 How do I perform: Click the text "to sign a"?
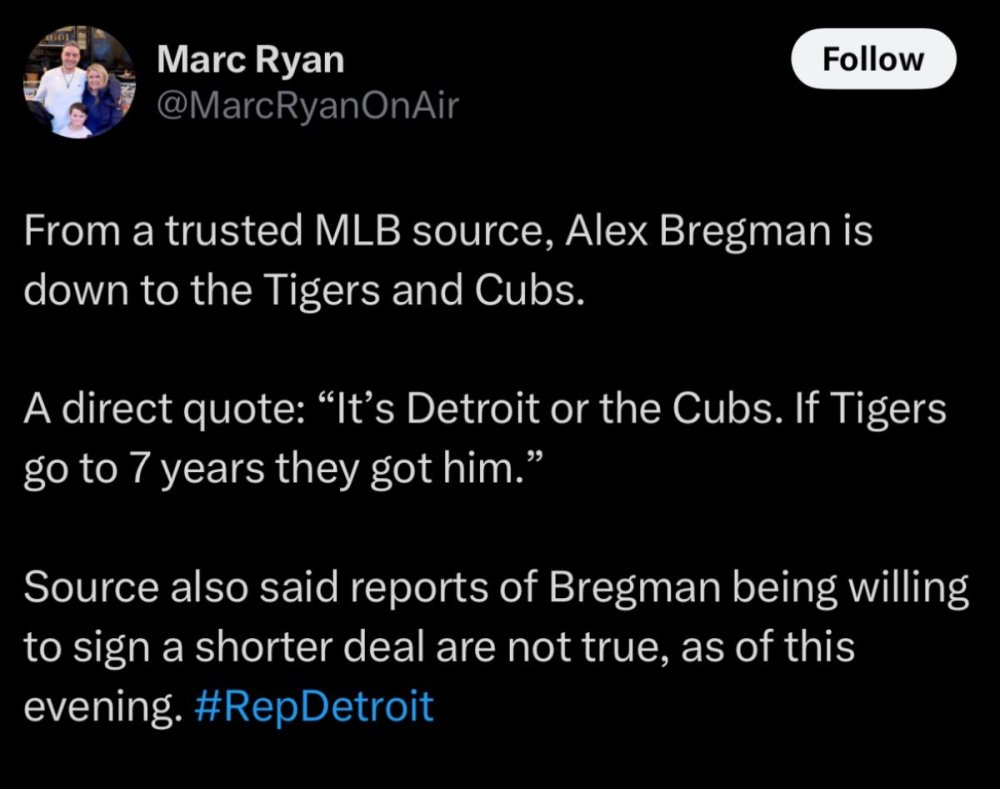pyautogui.click(x=88, y=647)
